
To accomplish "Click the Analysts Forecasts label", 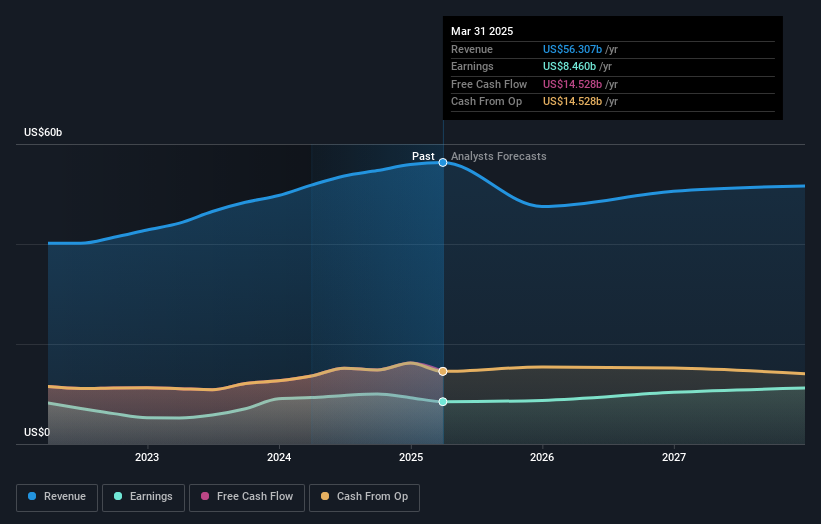I will pyautogui.click(x=498, y=156).
